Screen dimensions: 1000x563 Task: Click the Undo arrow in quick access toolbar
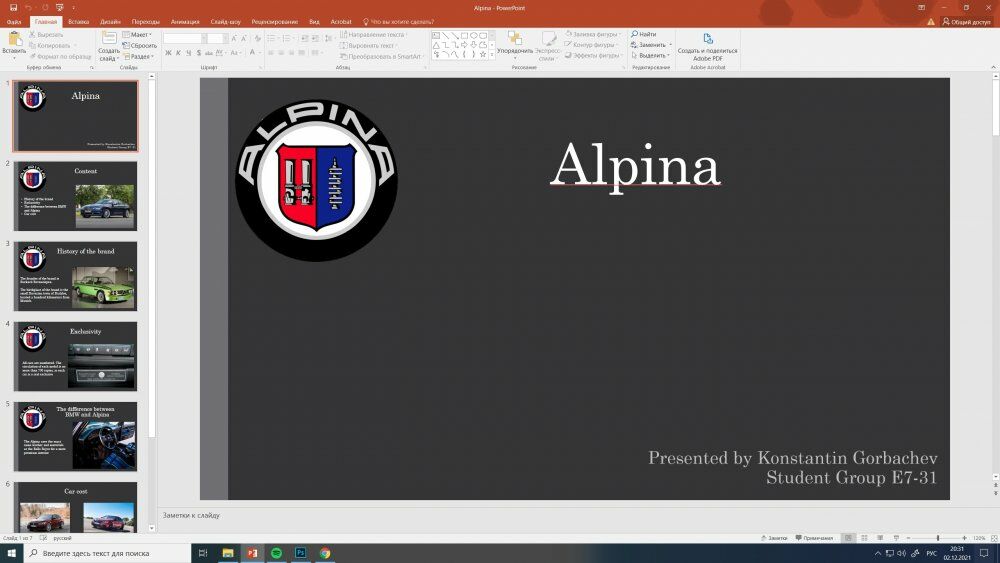click(x=29, y=8)
